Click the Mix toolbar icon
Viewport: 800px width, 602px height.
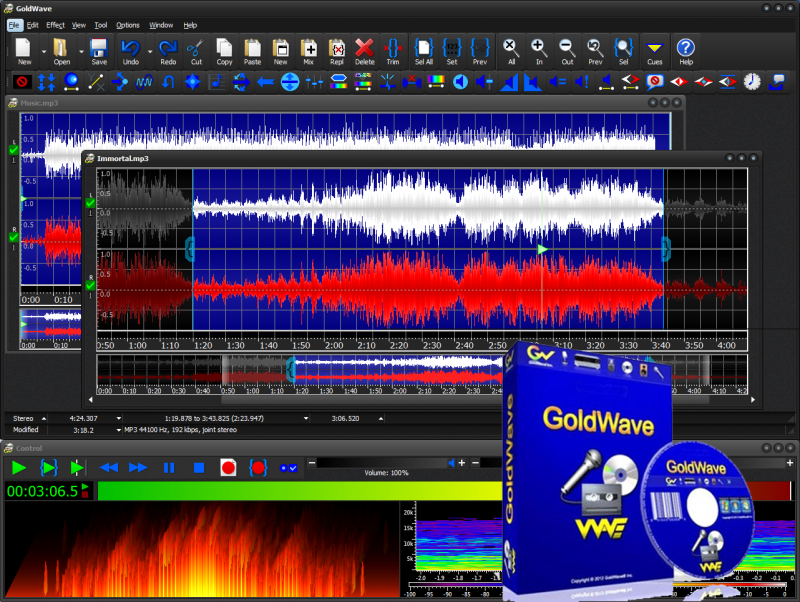click(309, 49)
